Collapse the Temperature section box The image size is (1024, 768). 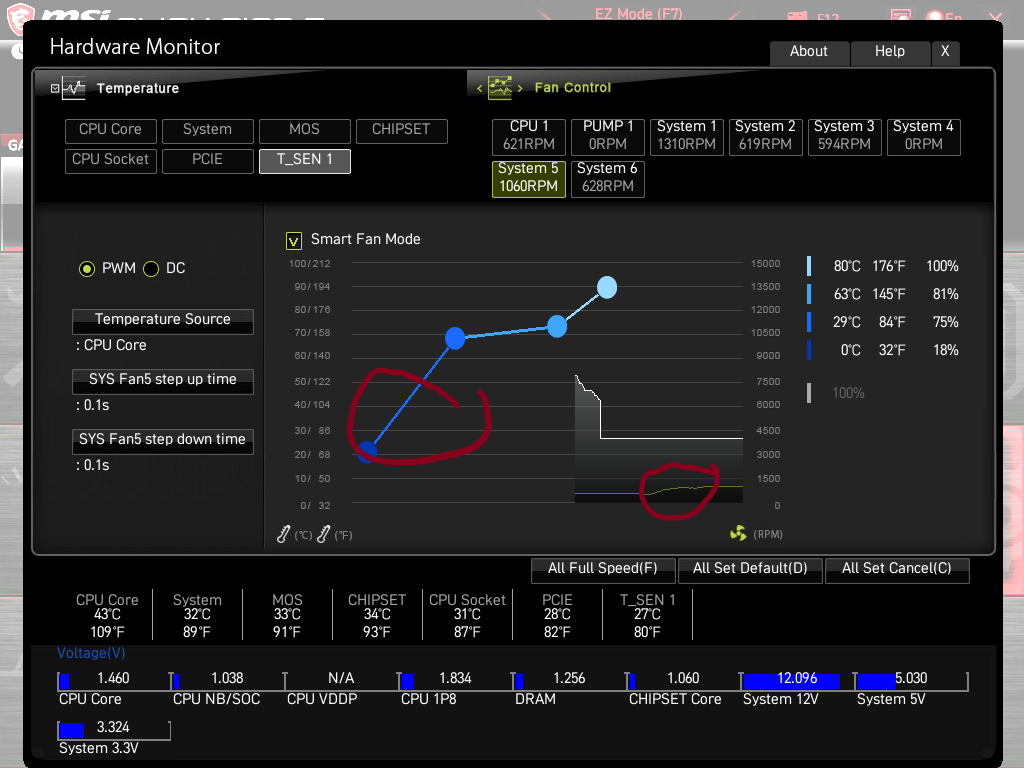click(55, 88)
